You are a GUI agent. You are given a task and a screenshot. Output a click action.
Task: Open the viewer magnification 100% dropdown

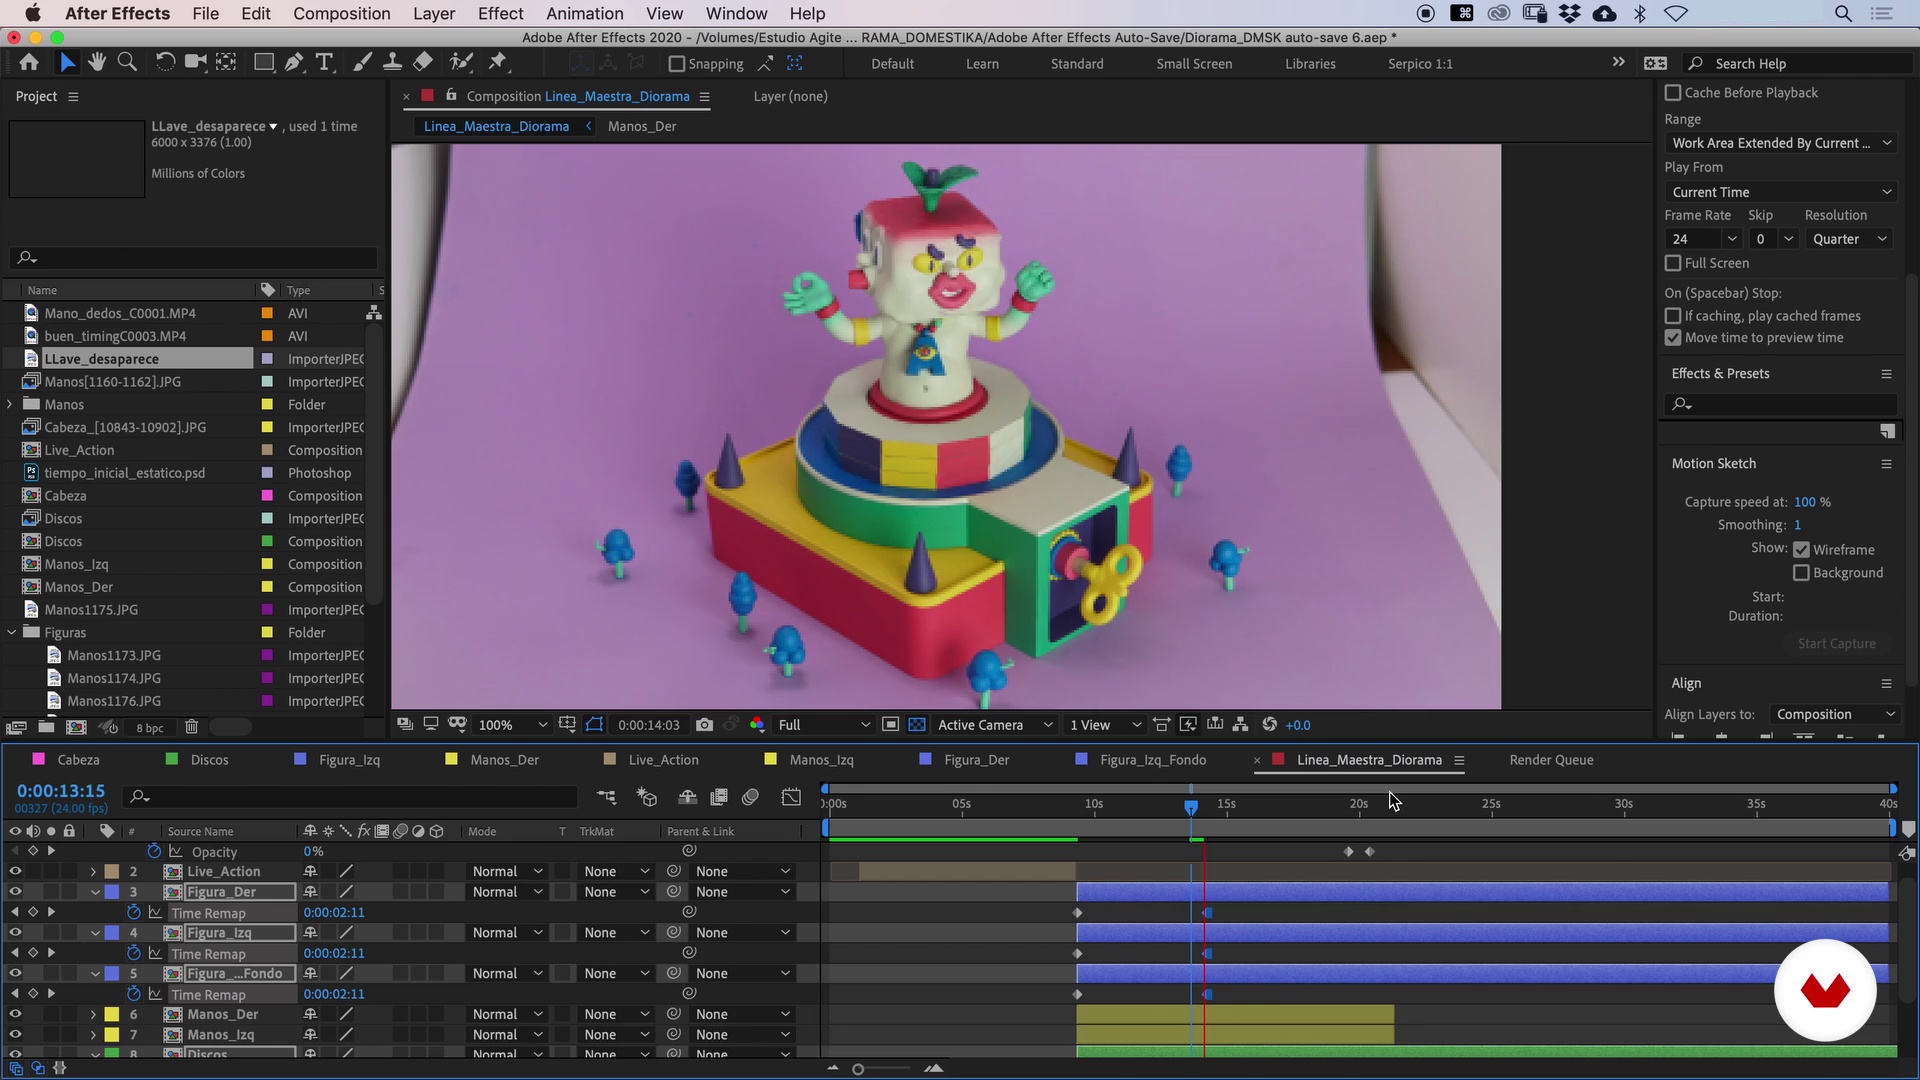(512, 725)
